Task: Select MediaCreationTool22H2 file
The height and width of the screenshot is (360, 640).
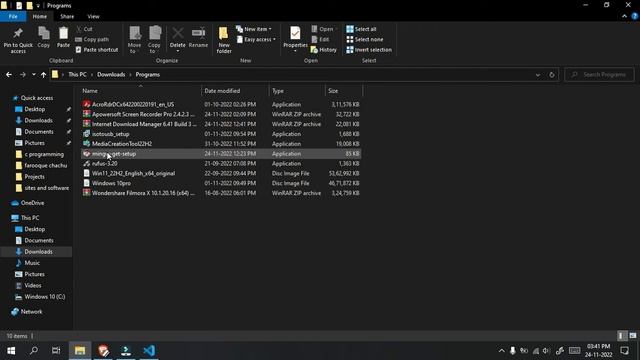Action: (221, 144)
